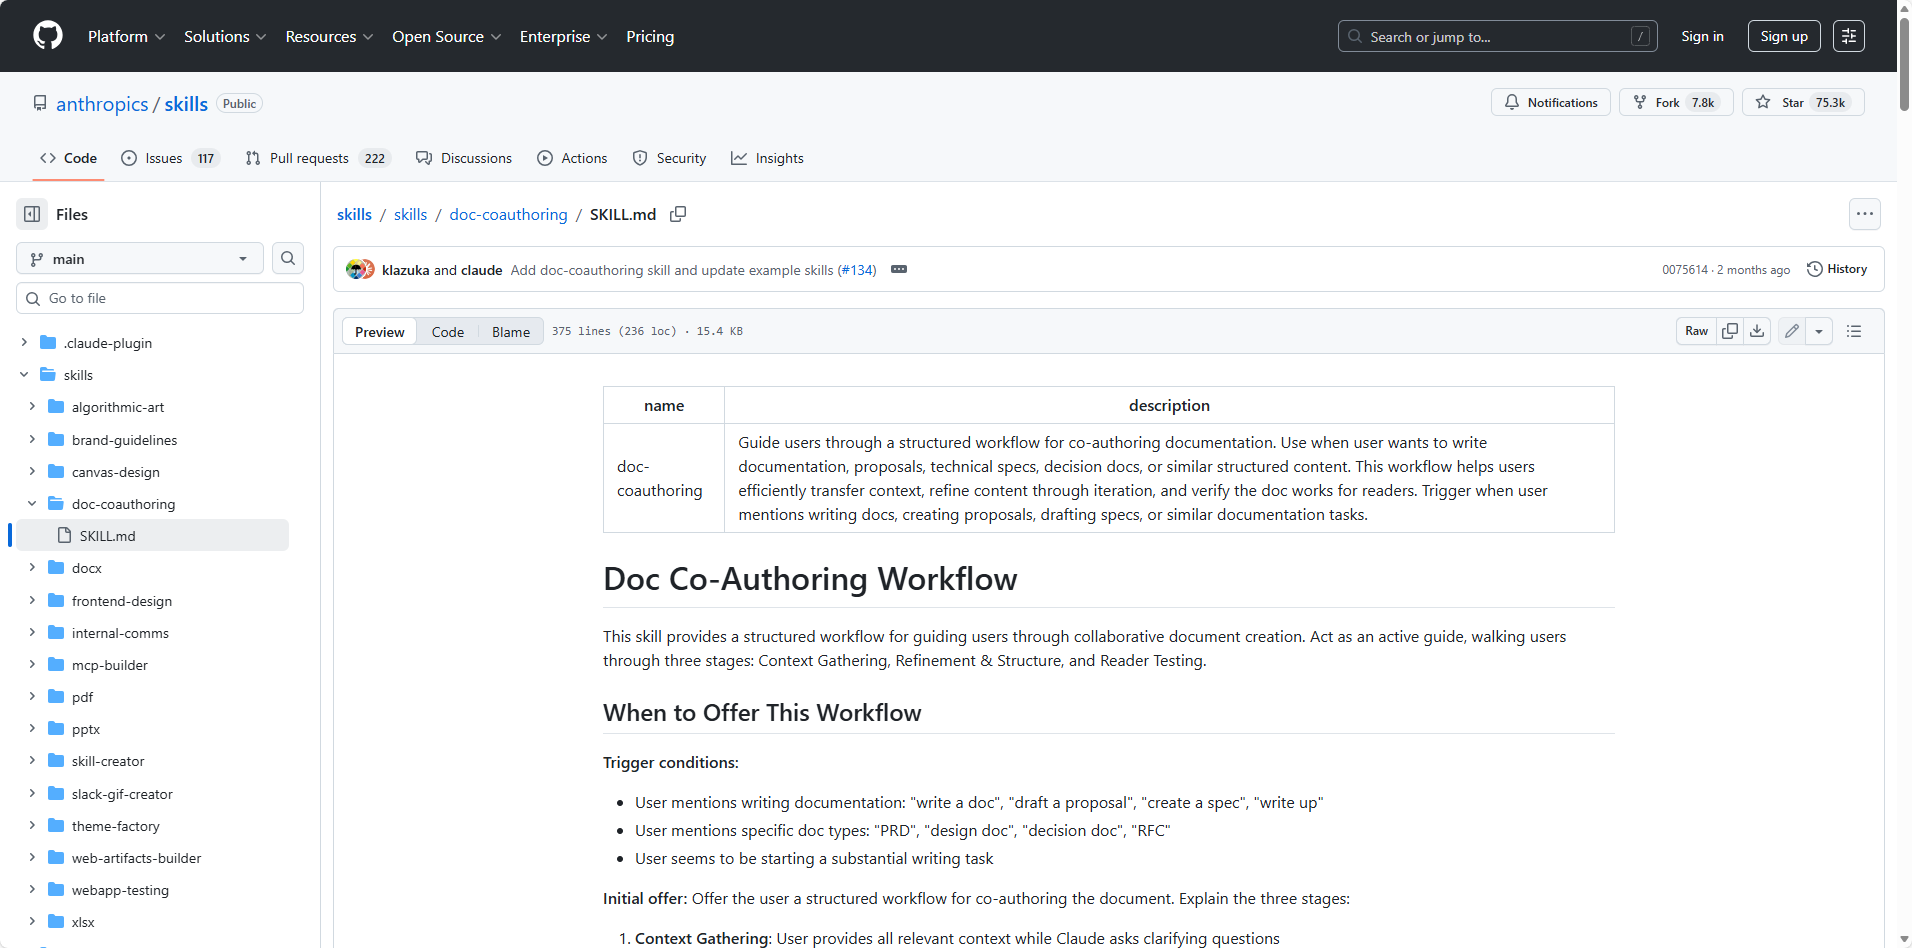Copy raw file contents icon
Viewport: 1912px width, 948px height.
(1730, 331)
